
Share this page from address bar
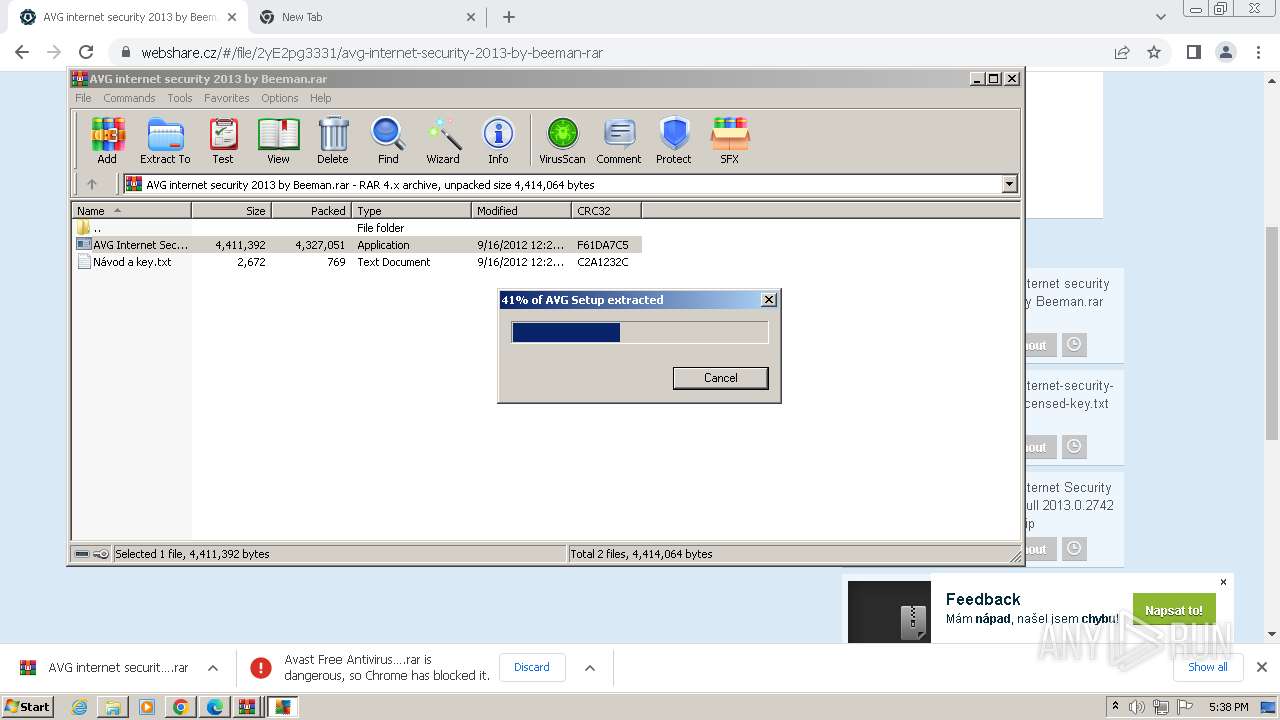(1122, 52)
